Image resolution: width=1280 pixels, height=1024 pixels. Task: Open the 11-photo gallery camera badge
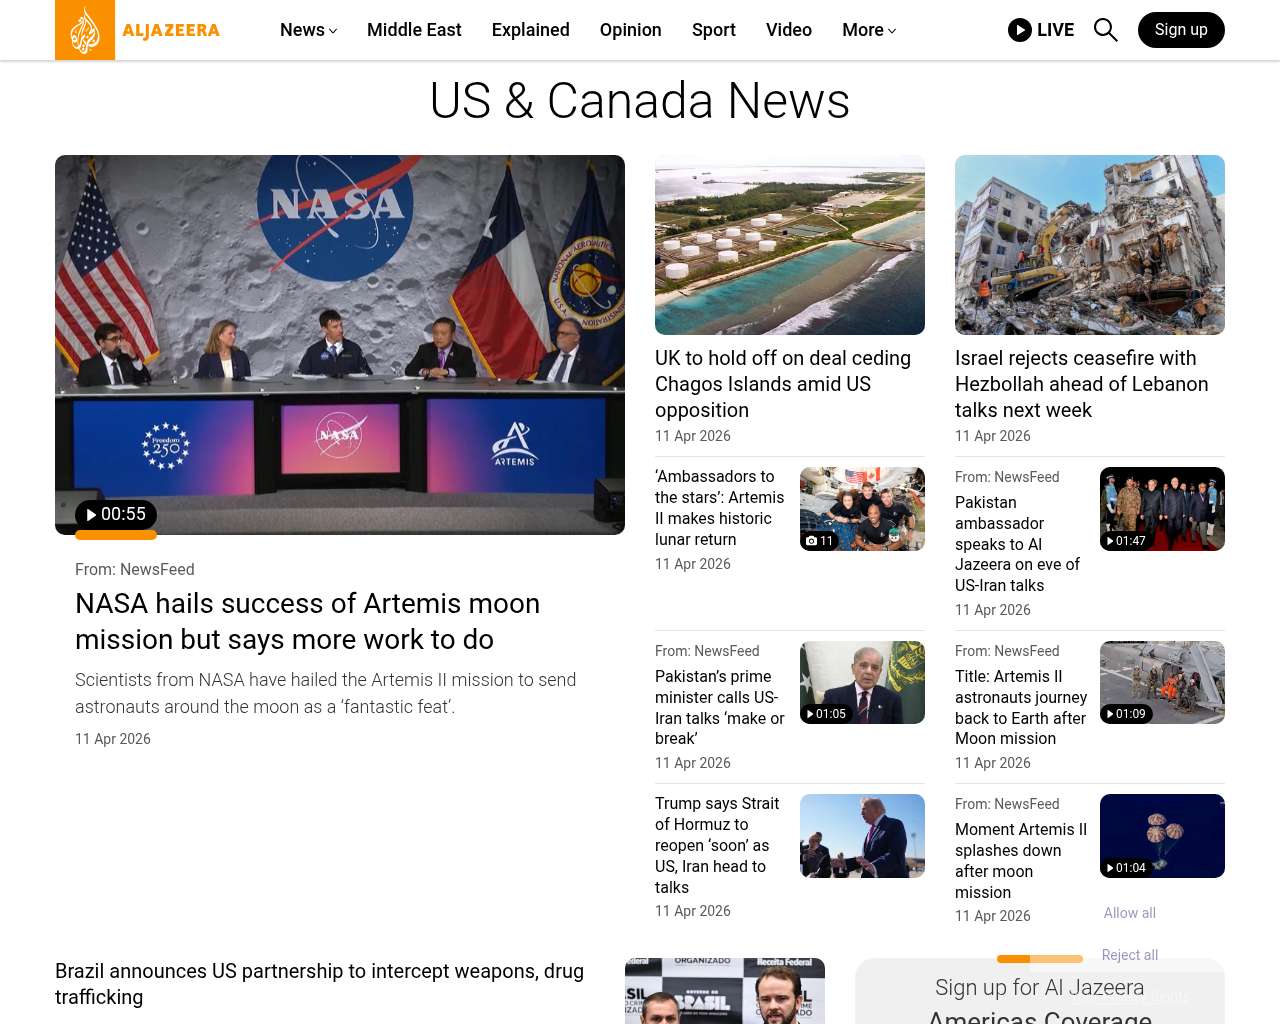pyautogui.click(x=819, y=541)
